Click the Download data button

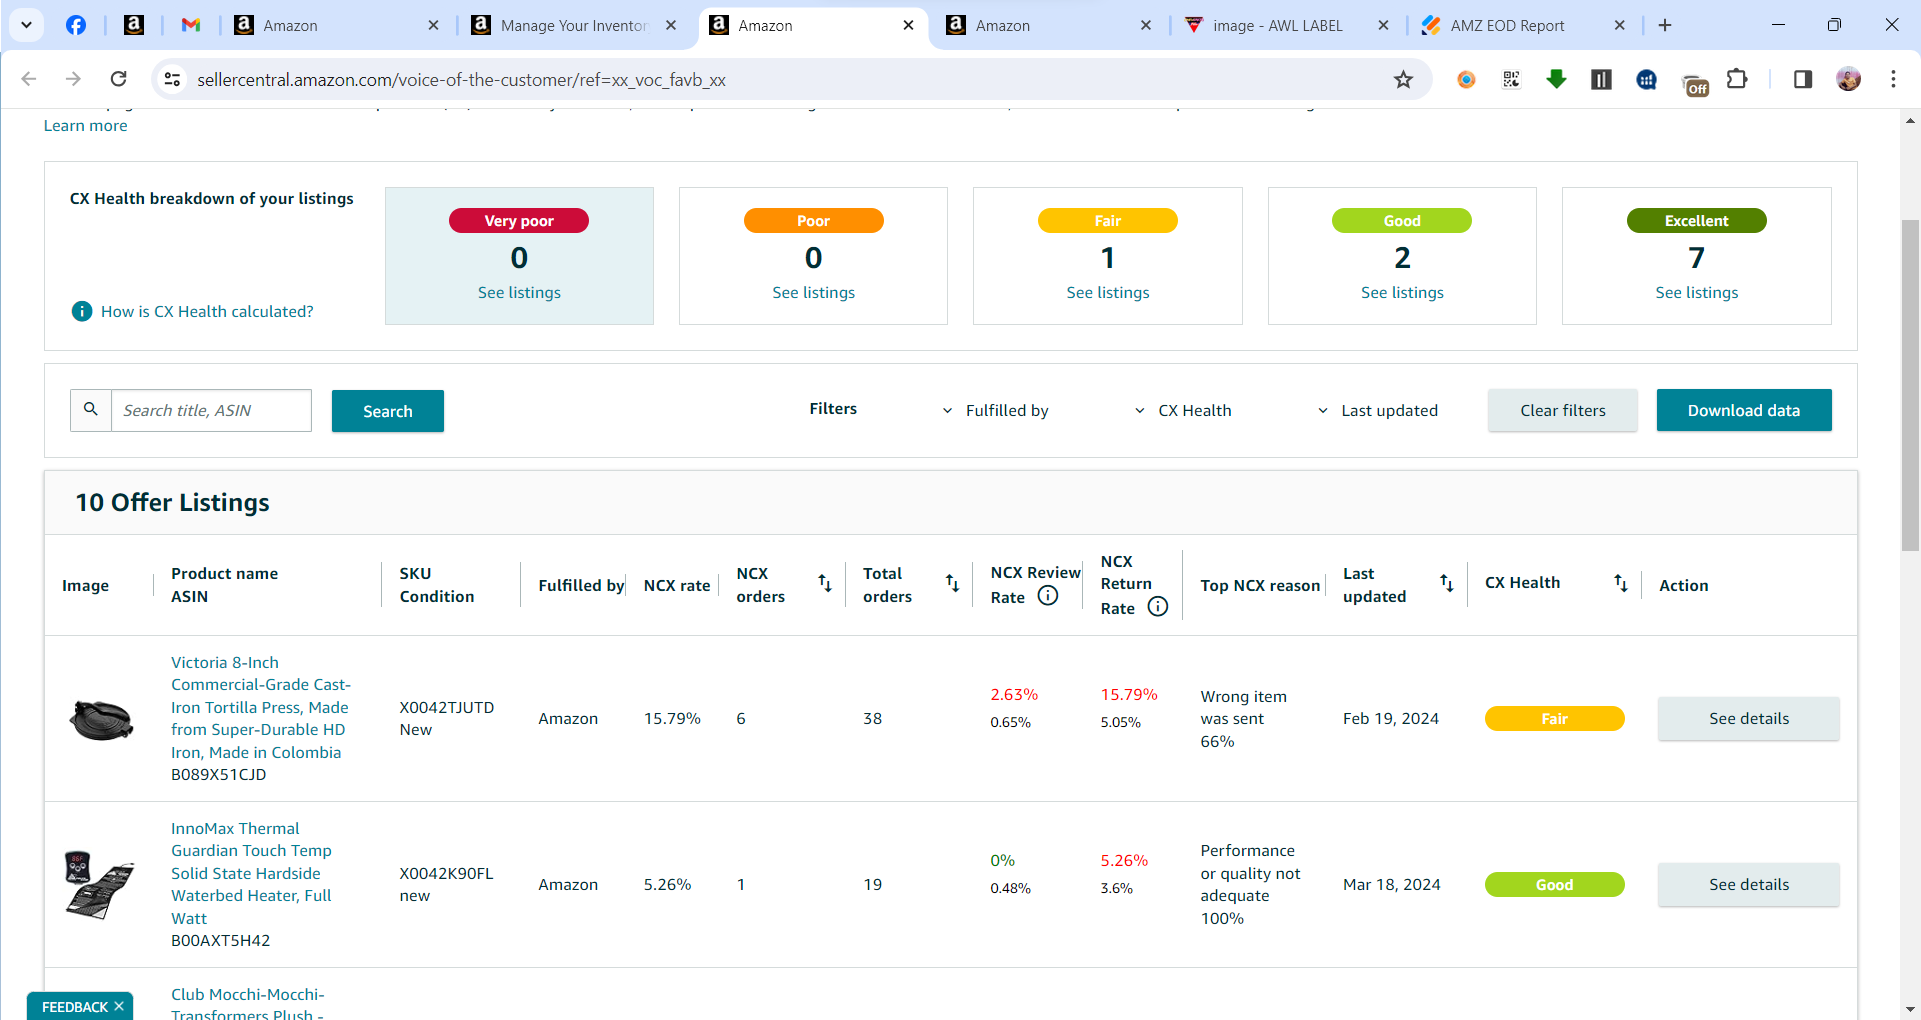pos(1744,410)
